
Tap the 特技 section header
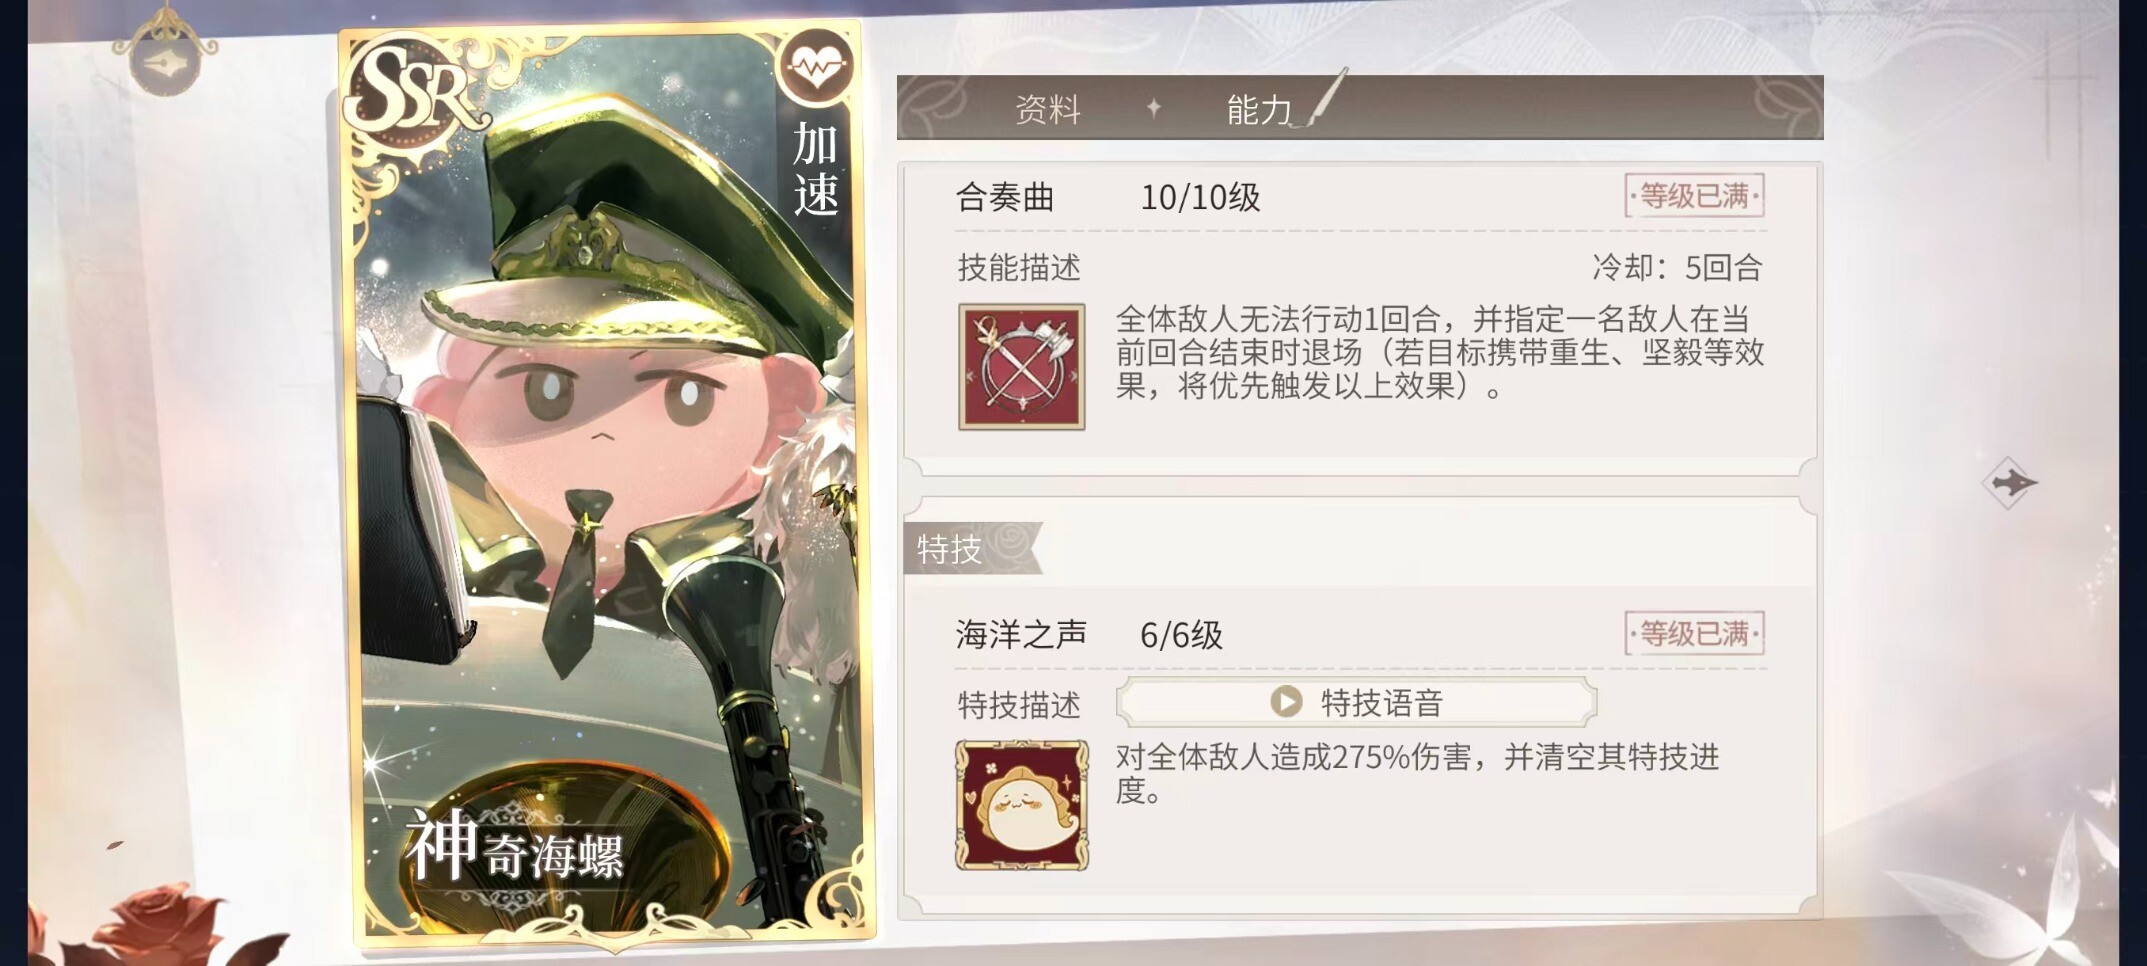[950, 549]
